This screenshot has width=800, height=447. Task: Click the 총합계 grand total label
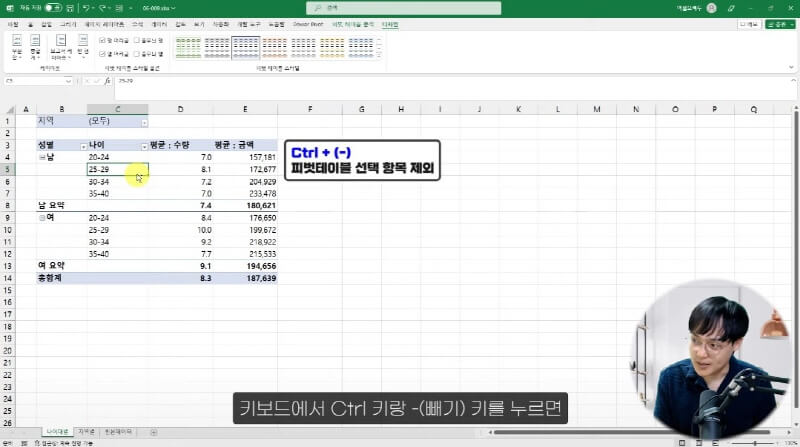pyautogui.click(x=49, y=278)
